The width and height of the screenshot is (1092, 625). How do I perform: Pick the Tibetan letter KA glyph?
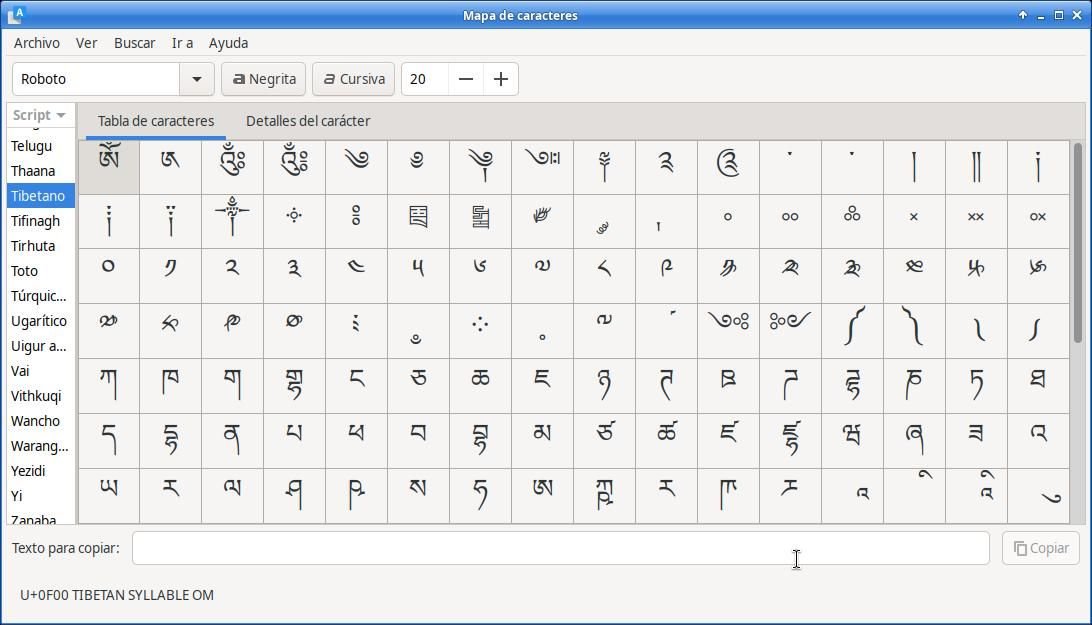(x=109, y=385)
